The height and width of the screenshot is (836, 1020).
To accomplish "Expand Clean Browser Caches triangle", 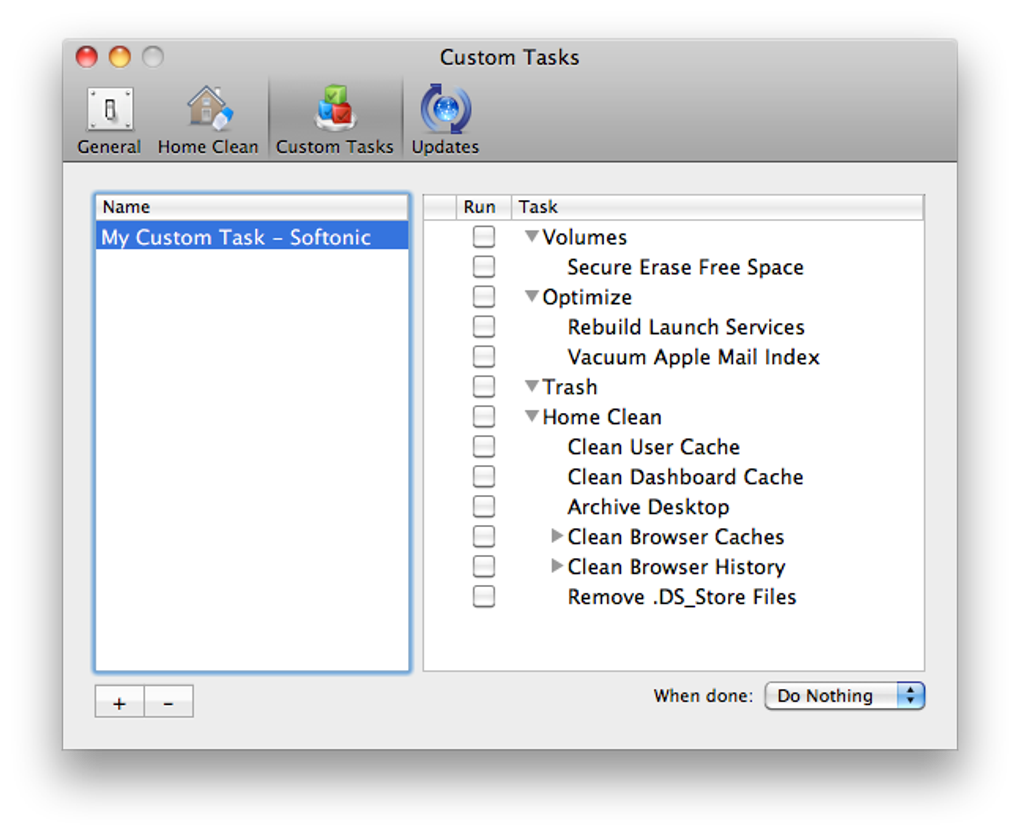I will [556, 535].
